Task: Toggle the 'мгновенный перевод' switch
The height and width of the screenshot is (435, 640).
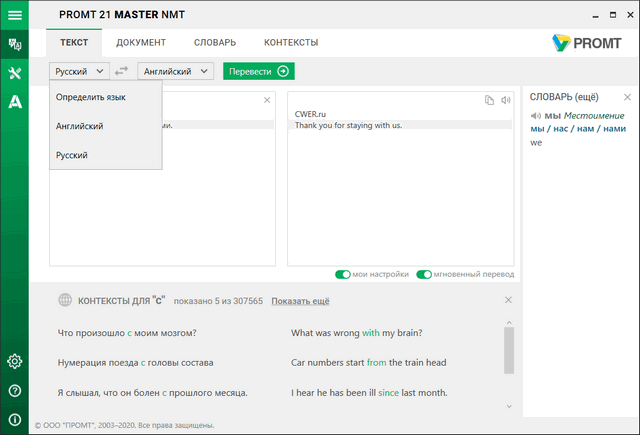Action: coord(424,274)
